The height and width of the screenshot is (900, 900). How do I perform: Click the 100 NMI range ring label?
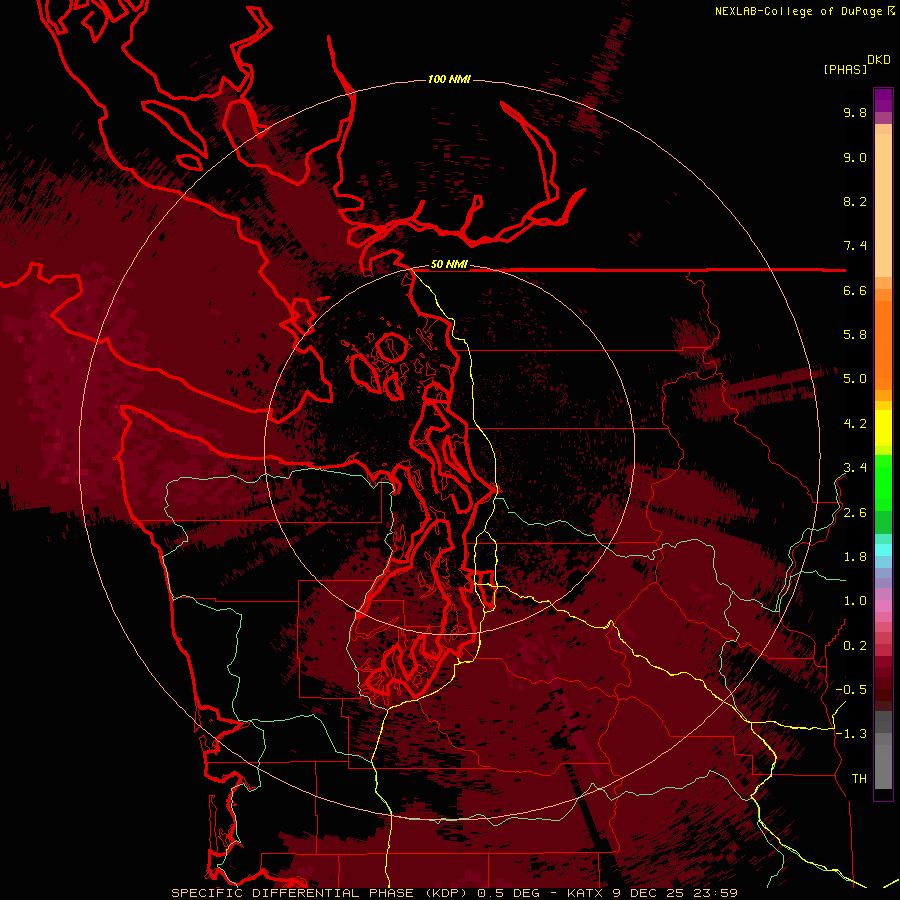point(449,79)
